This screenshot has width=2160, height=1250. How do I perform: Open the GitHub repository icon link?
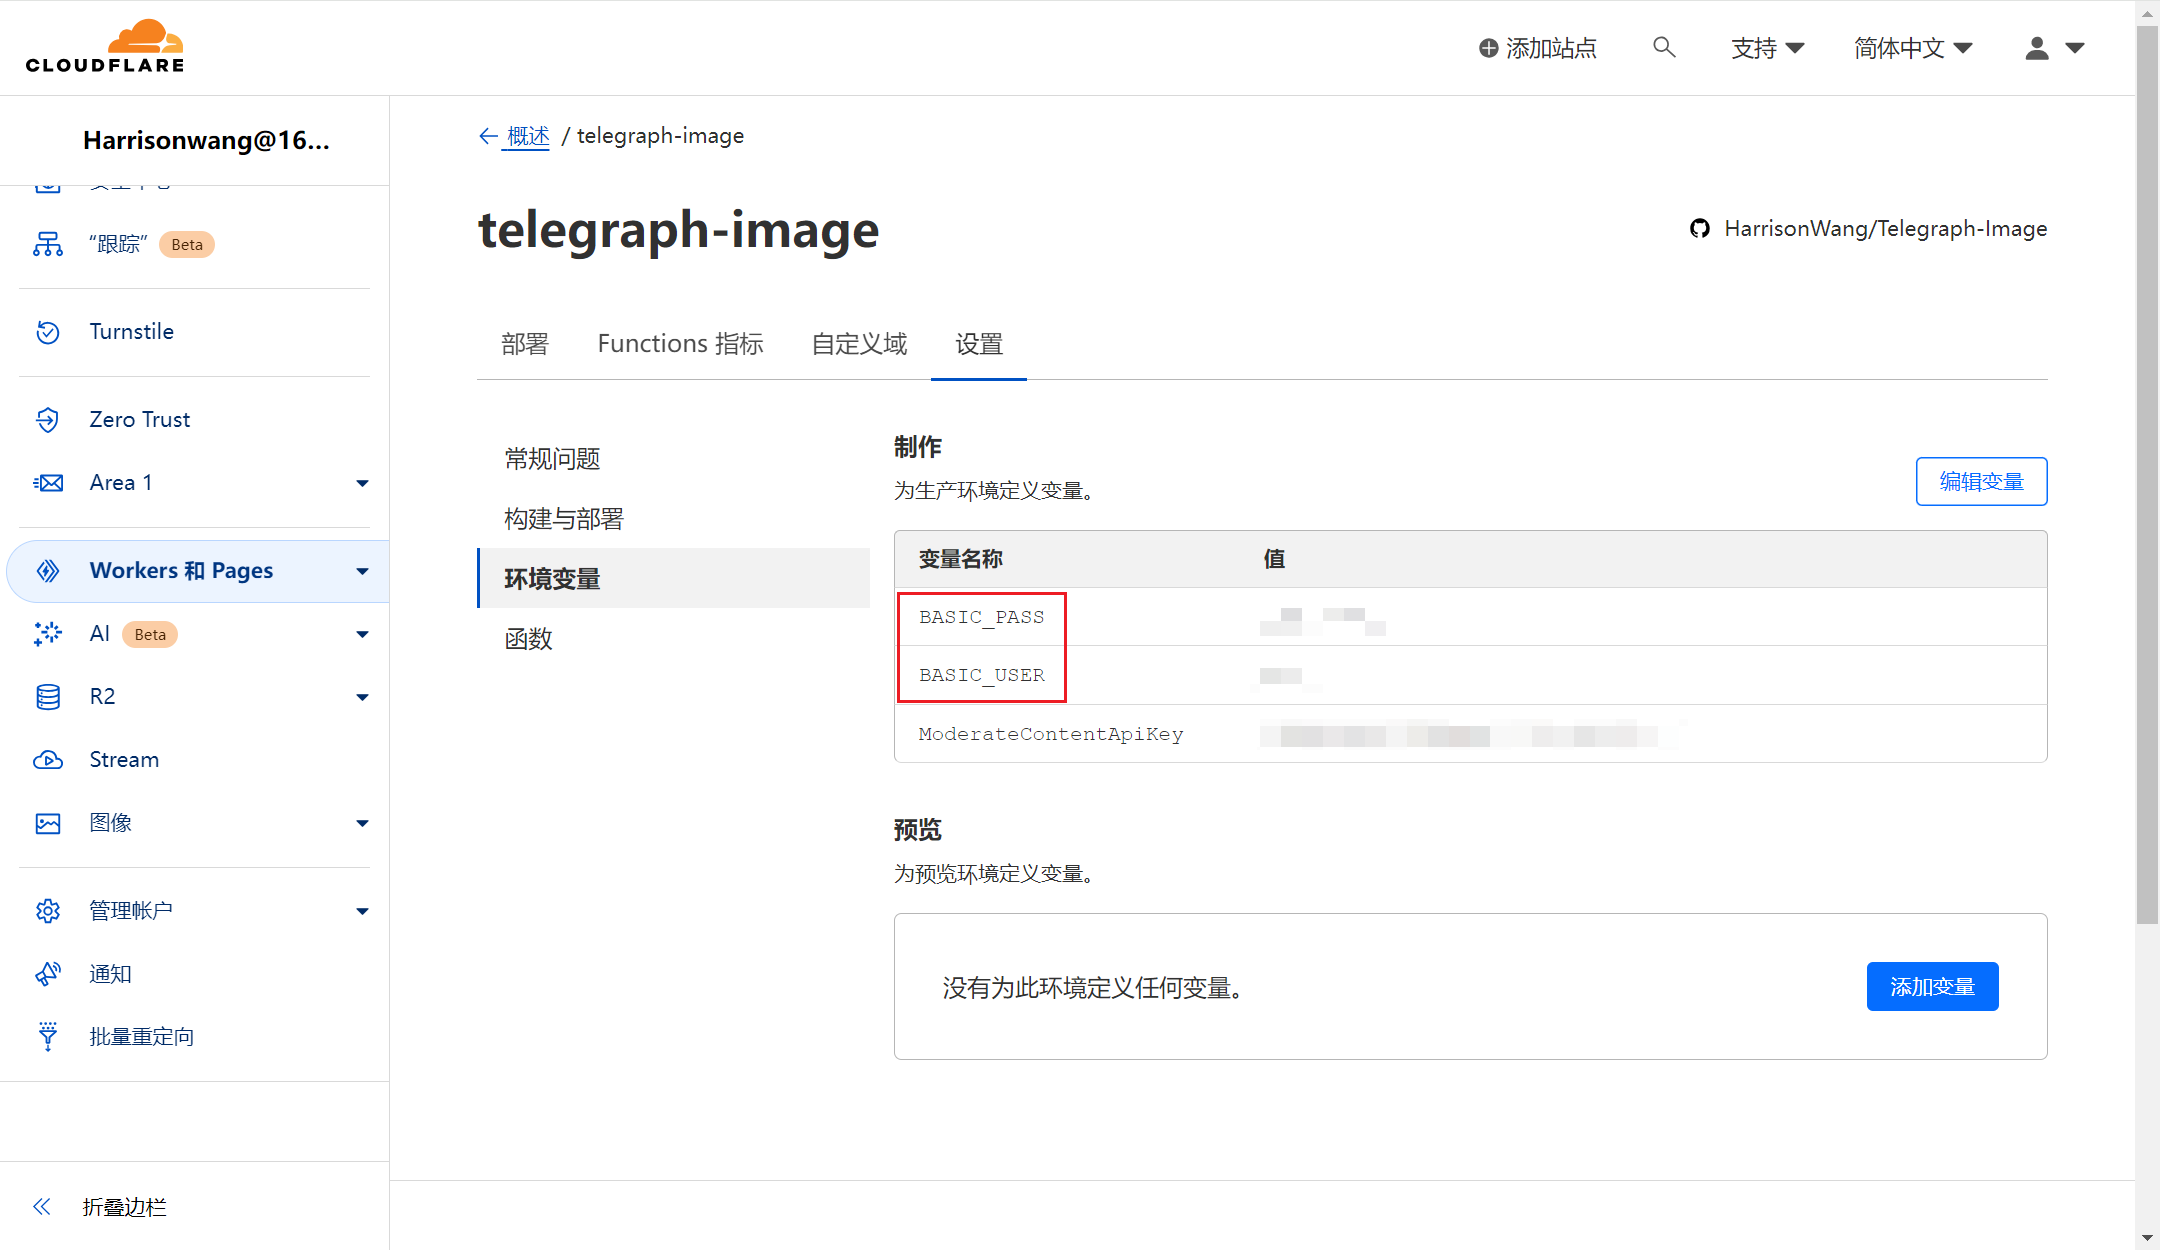pos(1700,229)
